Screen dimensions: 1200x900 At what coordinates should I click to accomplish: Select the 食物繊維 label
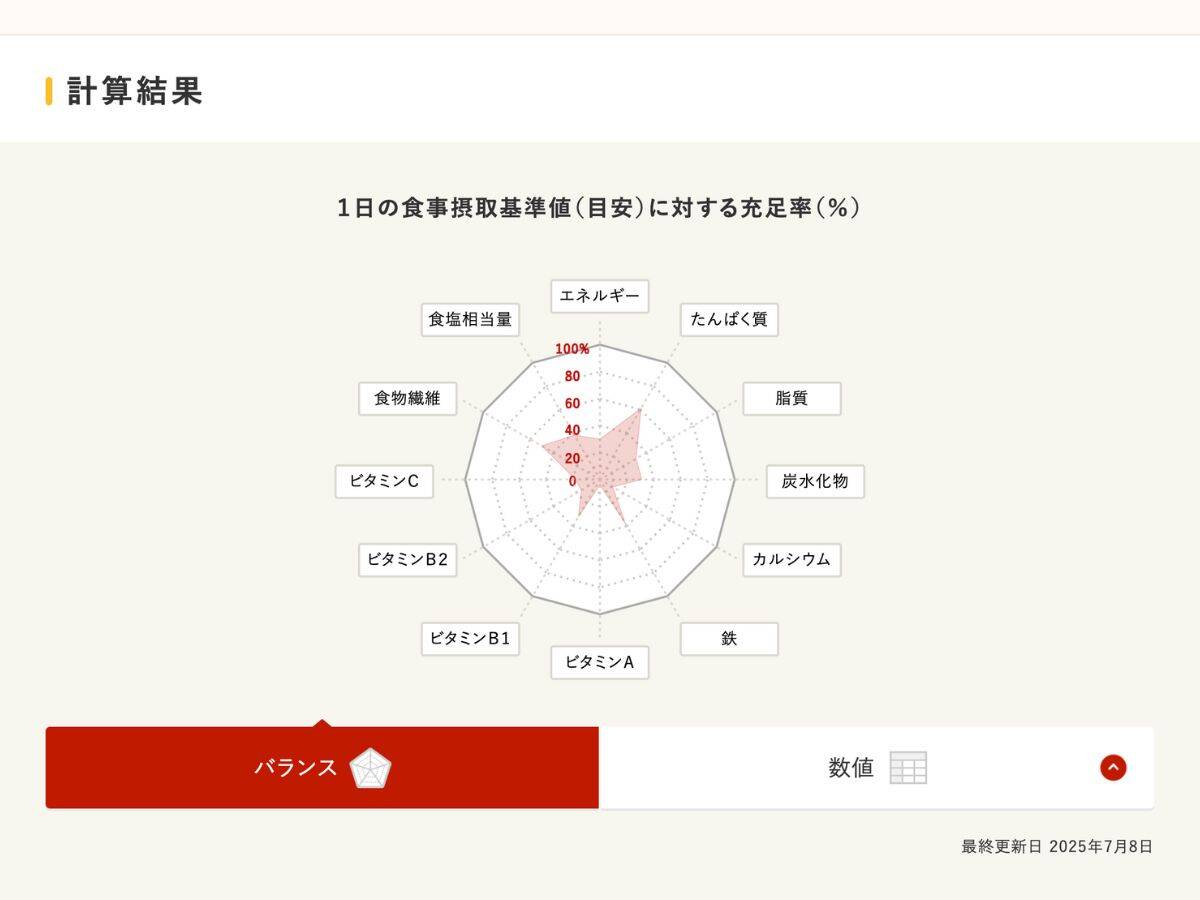(x=407, y=398)
